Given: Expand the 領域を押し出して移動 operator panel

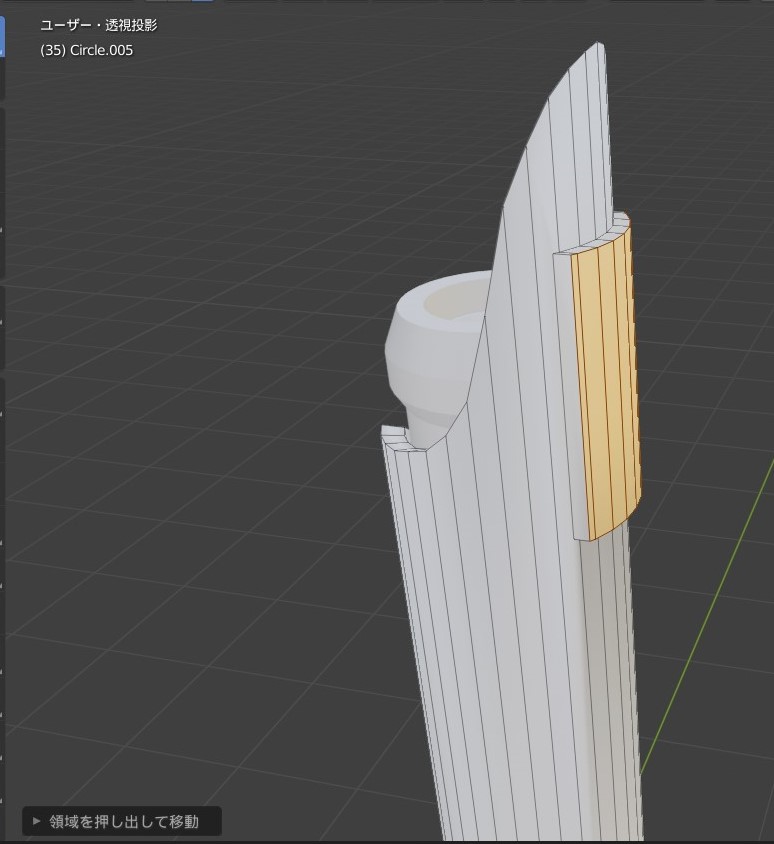Looking at the screenshot, I should point(122,821).
